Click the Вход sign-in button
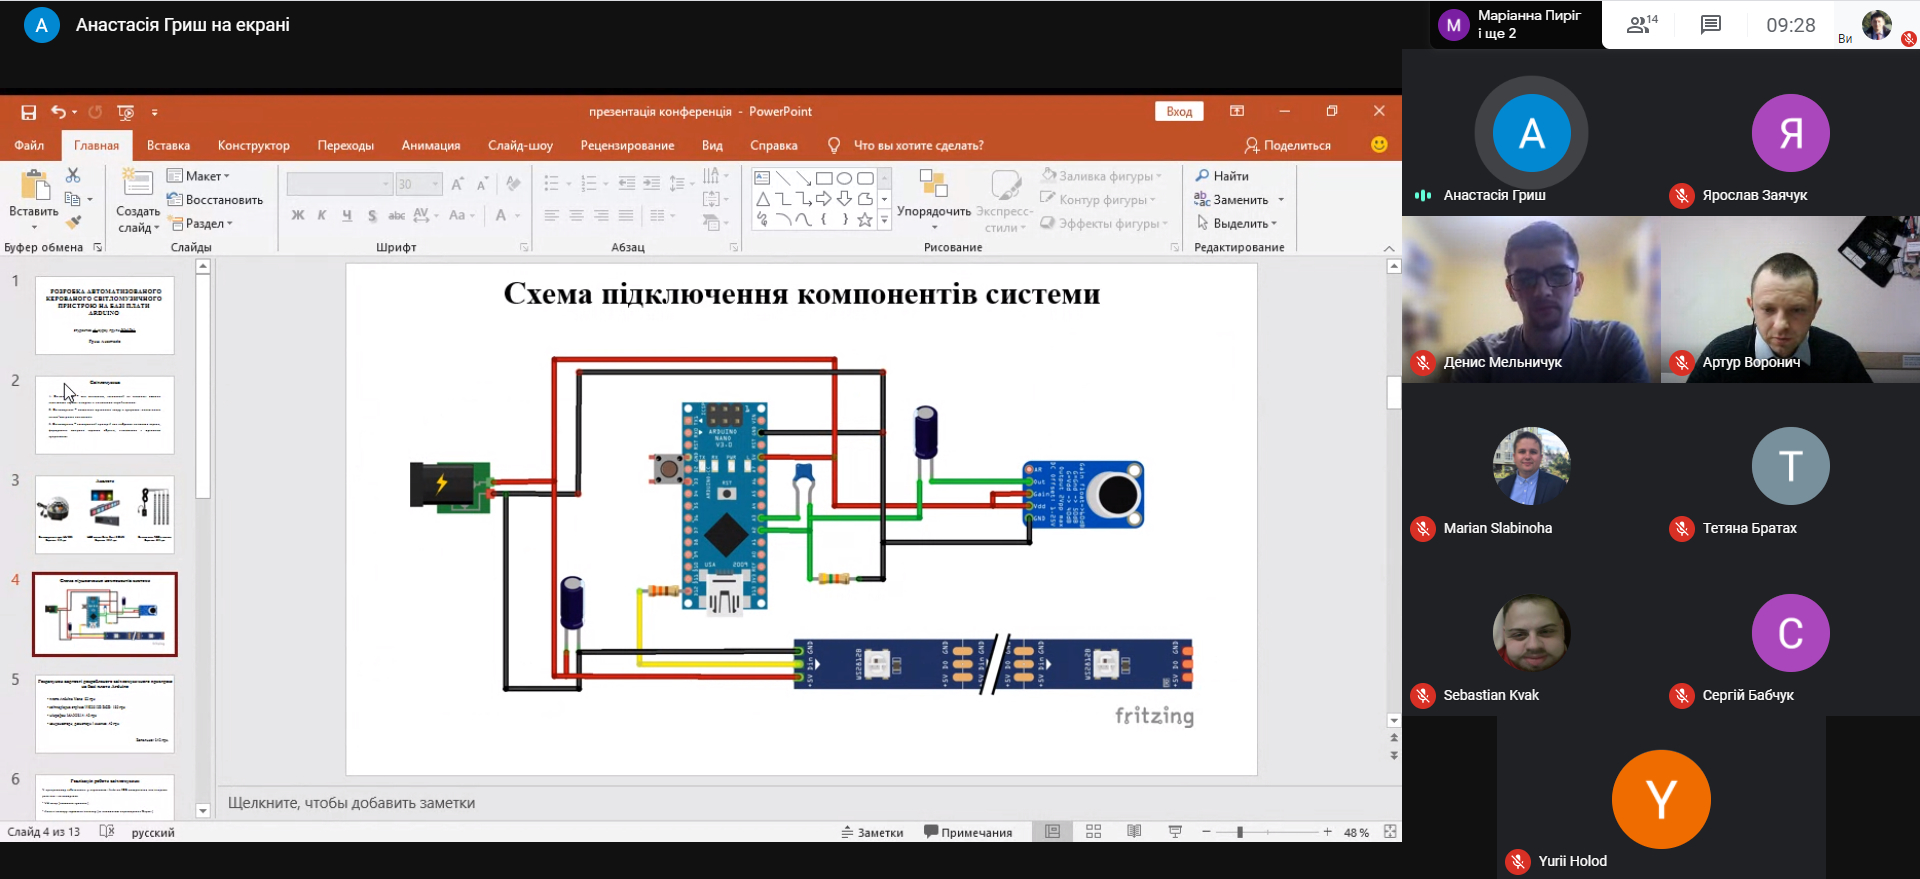1920x879 pixels. coord(1179,112)
